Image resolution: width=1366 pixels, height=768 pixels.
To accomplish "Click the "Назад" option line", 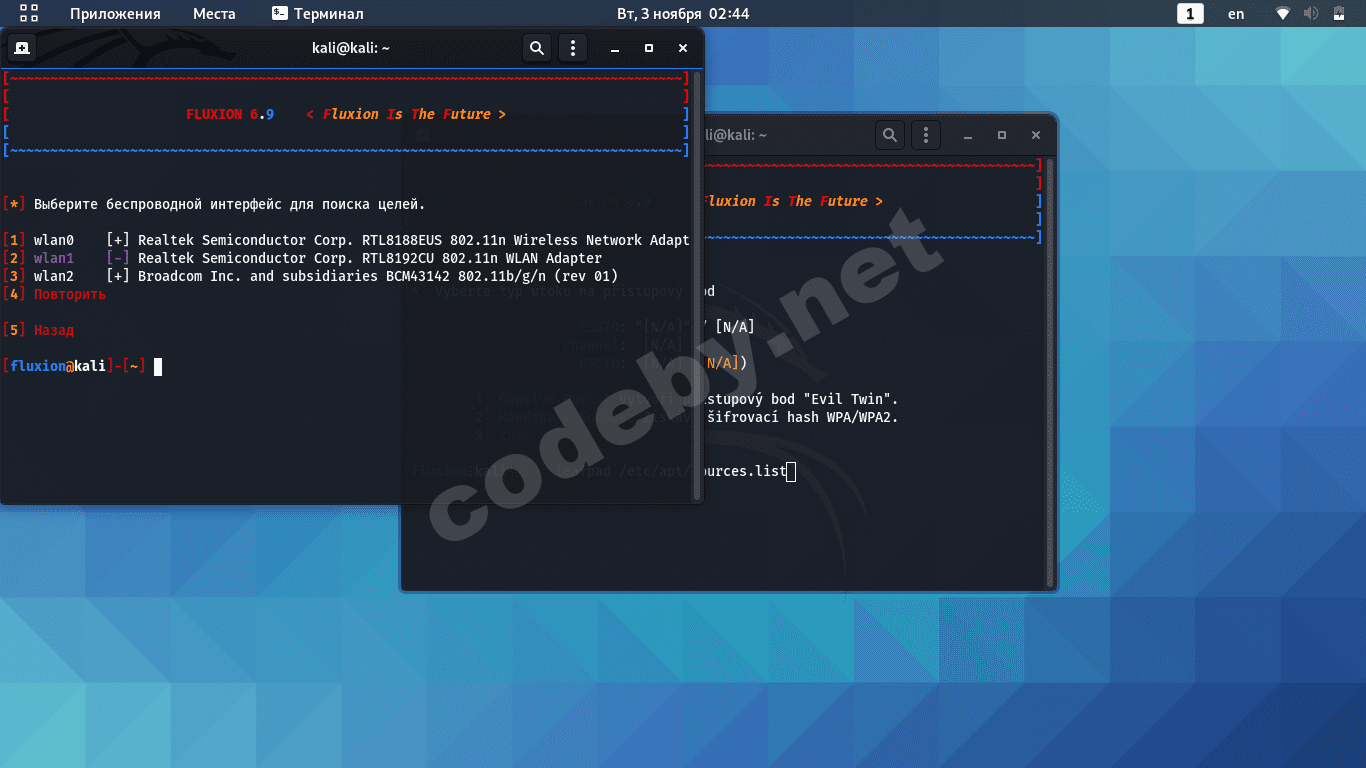I will point(39,330).
